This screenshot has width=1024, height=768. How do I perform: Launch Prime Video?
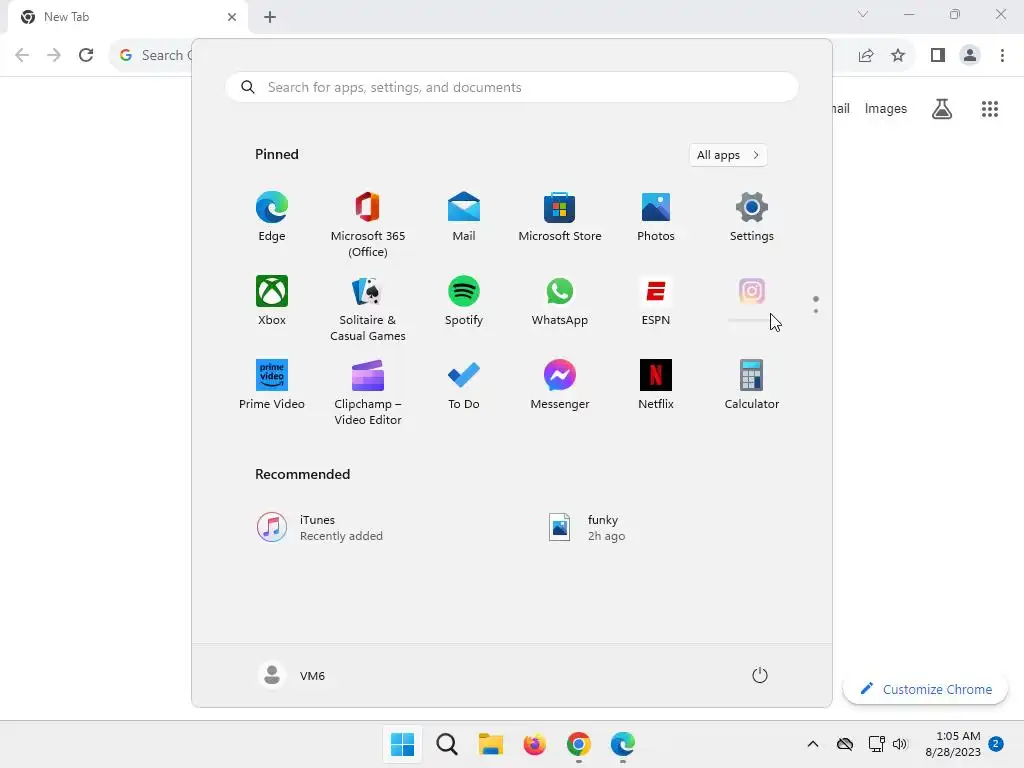point(272,385)
